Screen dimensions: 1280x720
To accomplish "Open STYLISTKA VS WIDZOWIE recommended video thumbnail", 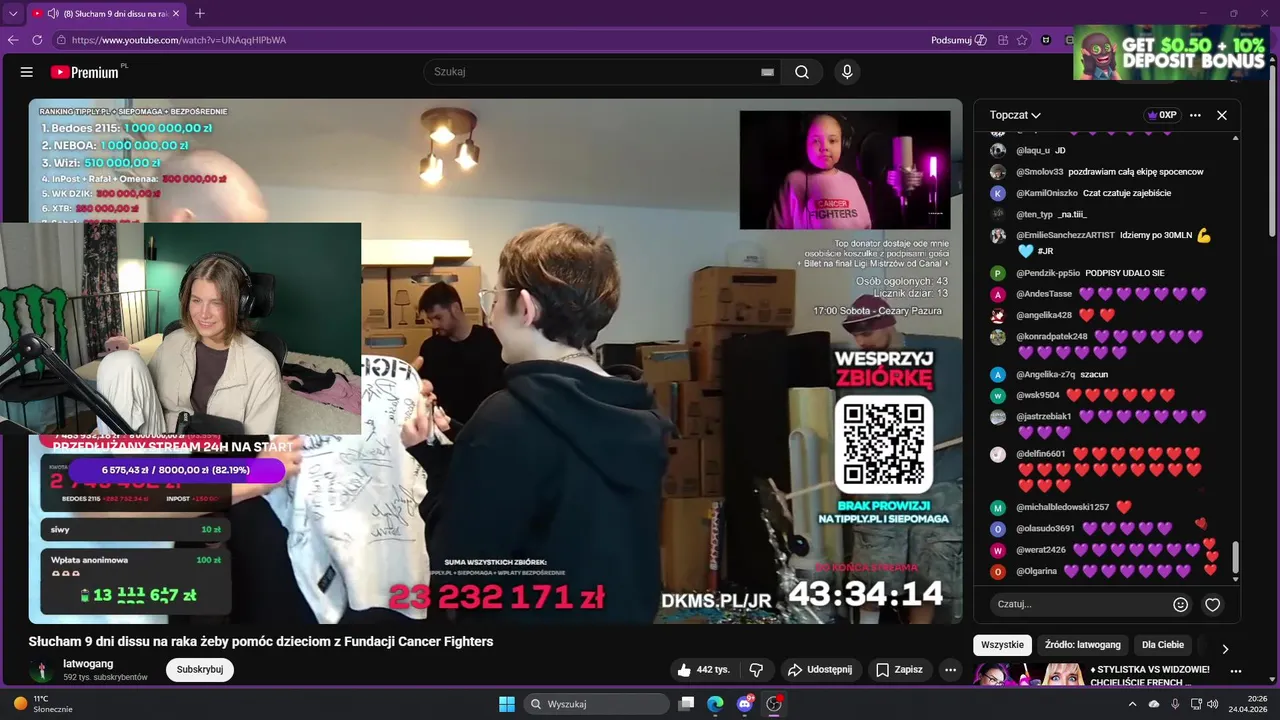I will (x=1027, y=674).
